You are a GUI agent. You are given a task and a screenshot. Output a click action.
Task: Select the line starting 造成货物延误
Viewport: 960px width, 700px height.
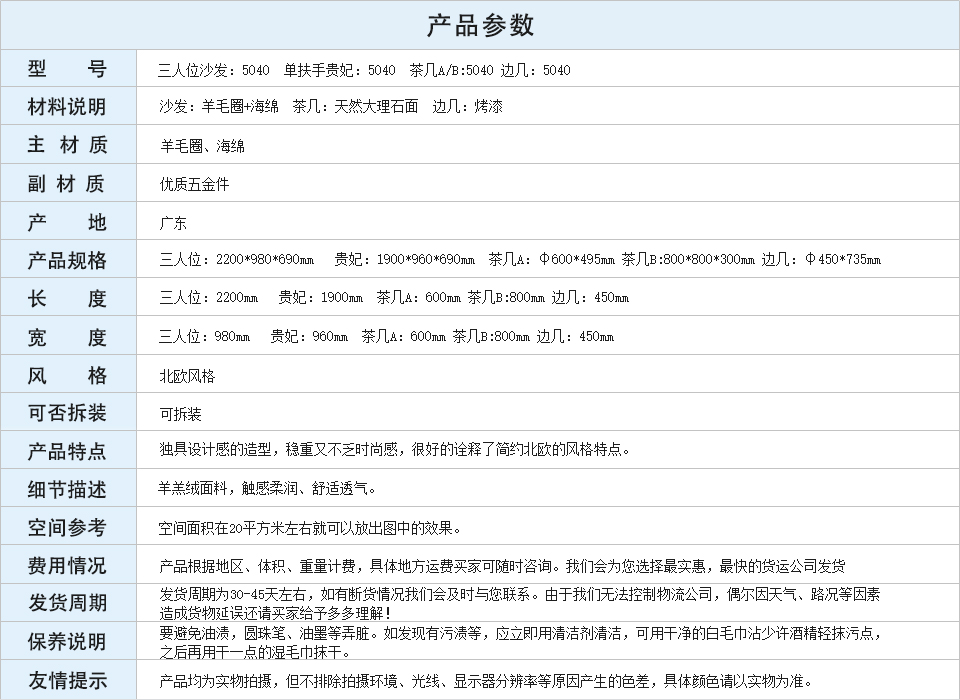tap(275, 612)
